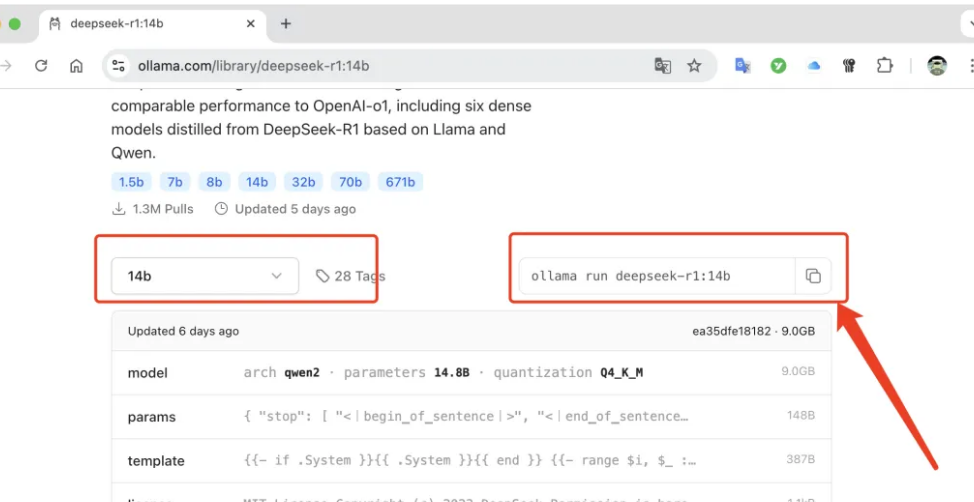The height and width of the screenshot is (502, 974).
Task: Click quantization Q4_K_M text
Action: (x=568, y=373)
